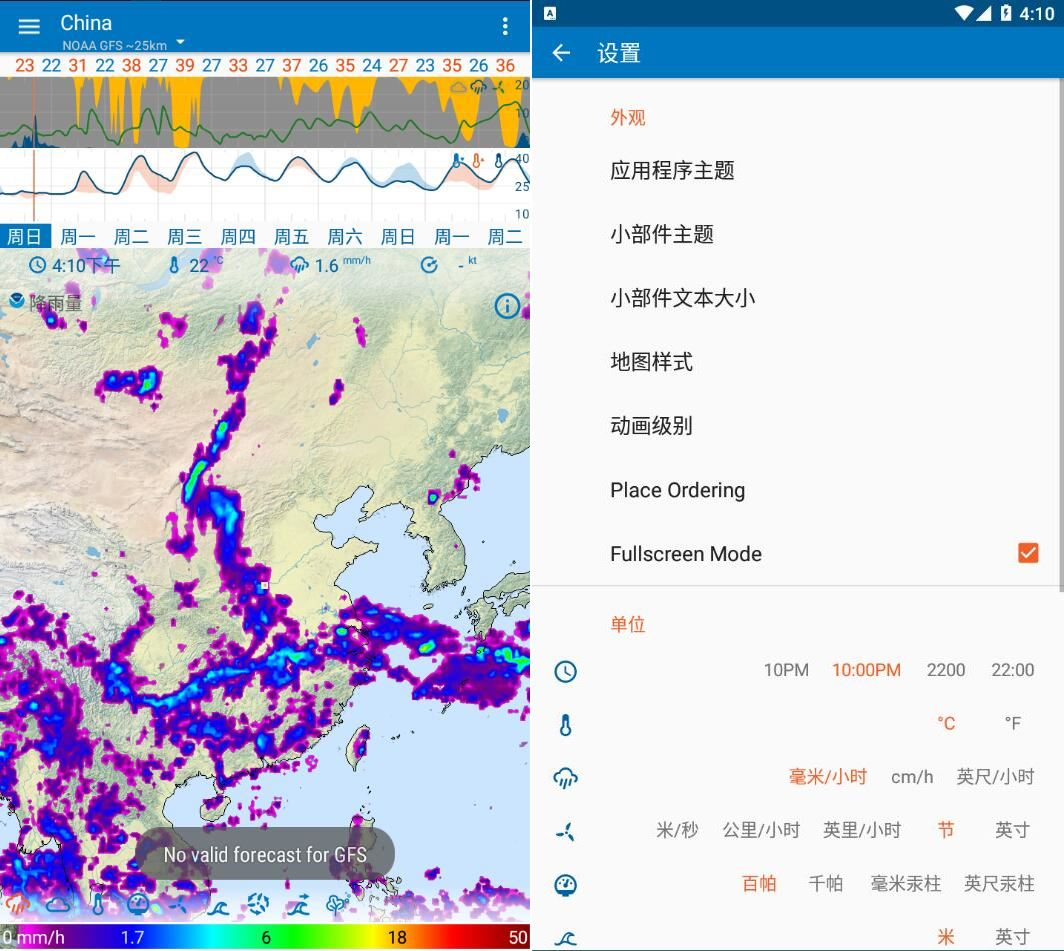Tap the info icon on the map

[x=507, y=307]
